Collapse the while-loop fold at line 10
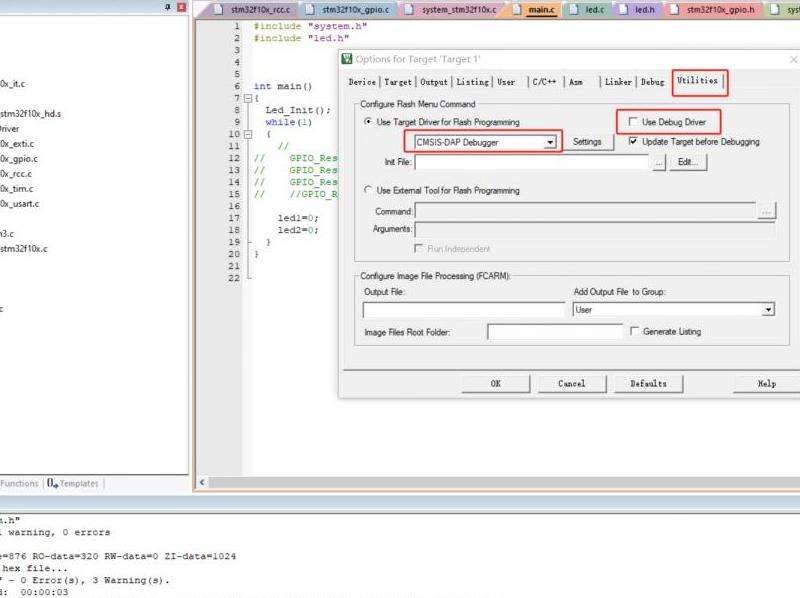 click(248, 134)
